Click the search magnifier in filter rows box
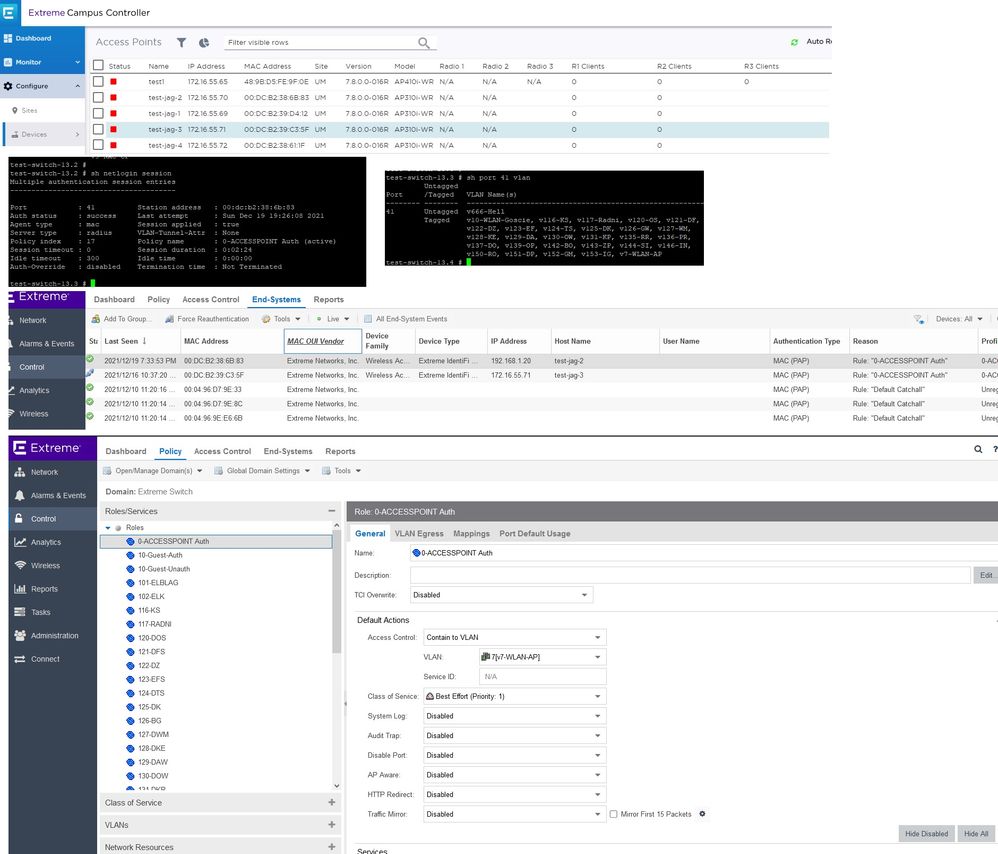Screen dimensions: 998x854 pos(425,43)
